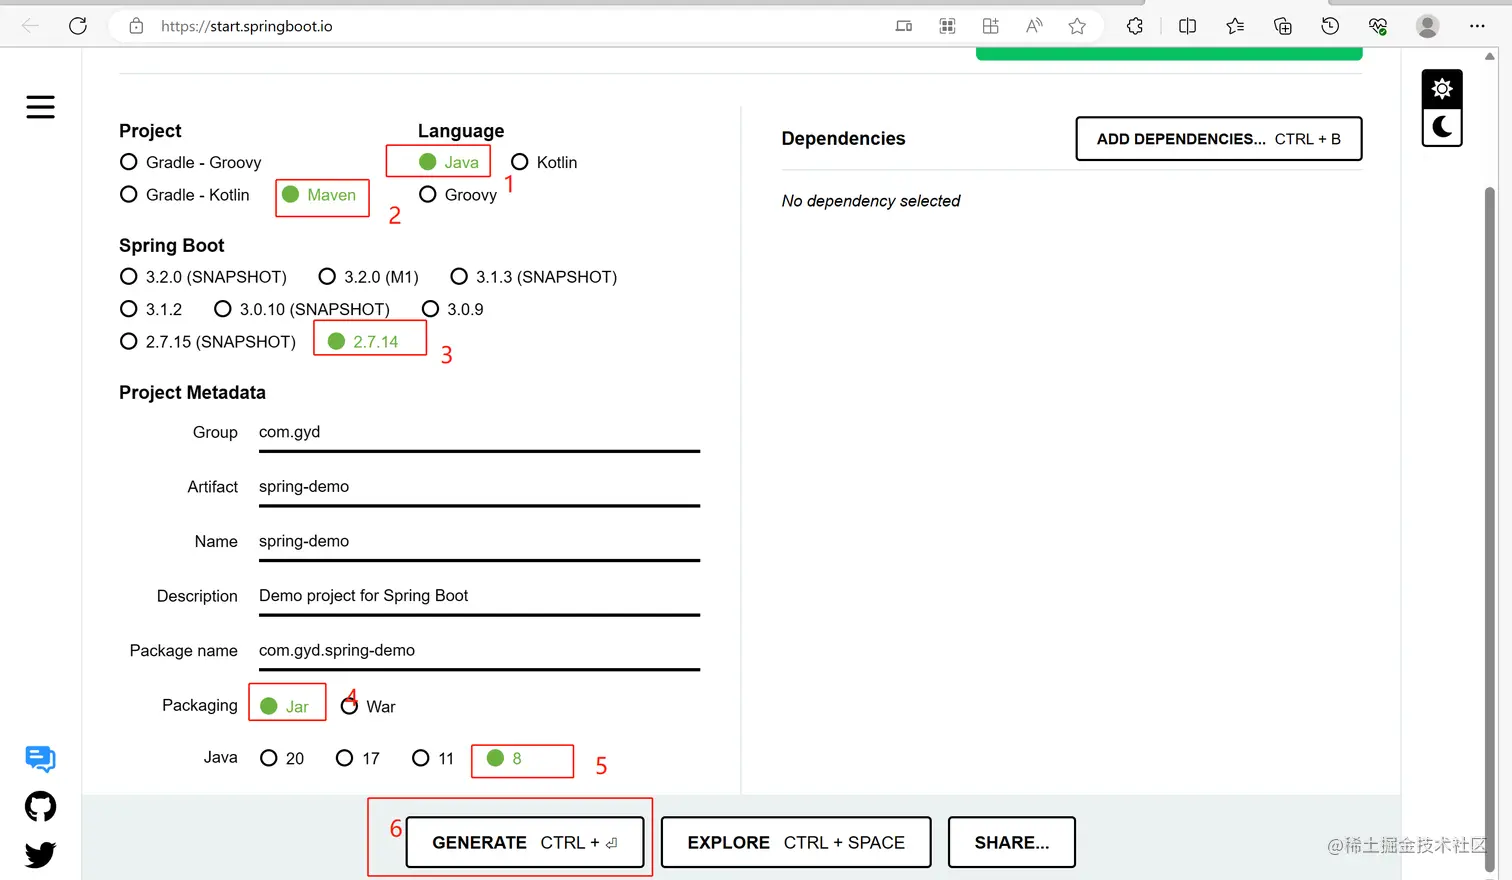Open browser Settings and more ellipsis
This screenshot has width=1512, height=880.
(x=1477, y=26)
